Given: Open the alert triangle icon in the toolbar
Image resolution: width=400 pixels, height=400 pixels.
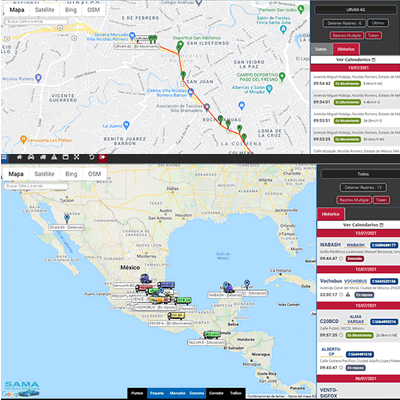Looking at the screenshot, I should click(x=54, y=157).
